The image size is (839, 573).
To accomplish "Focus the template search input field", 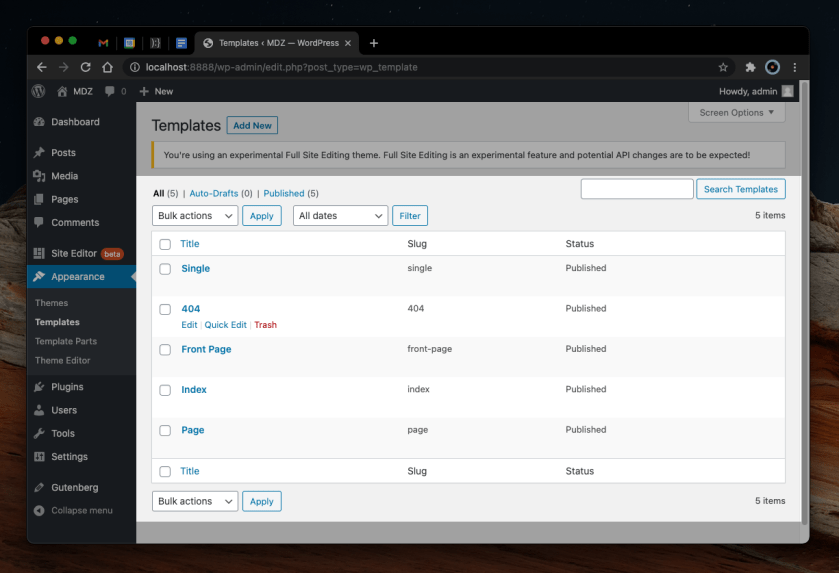I will [x=636, y=189].
